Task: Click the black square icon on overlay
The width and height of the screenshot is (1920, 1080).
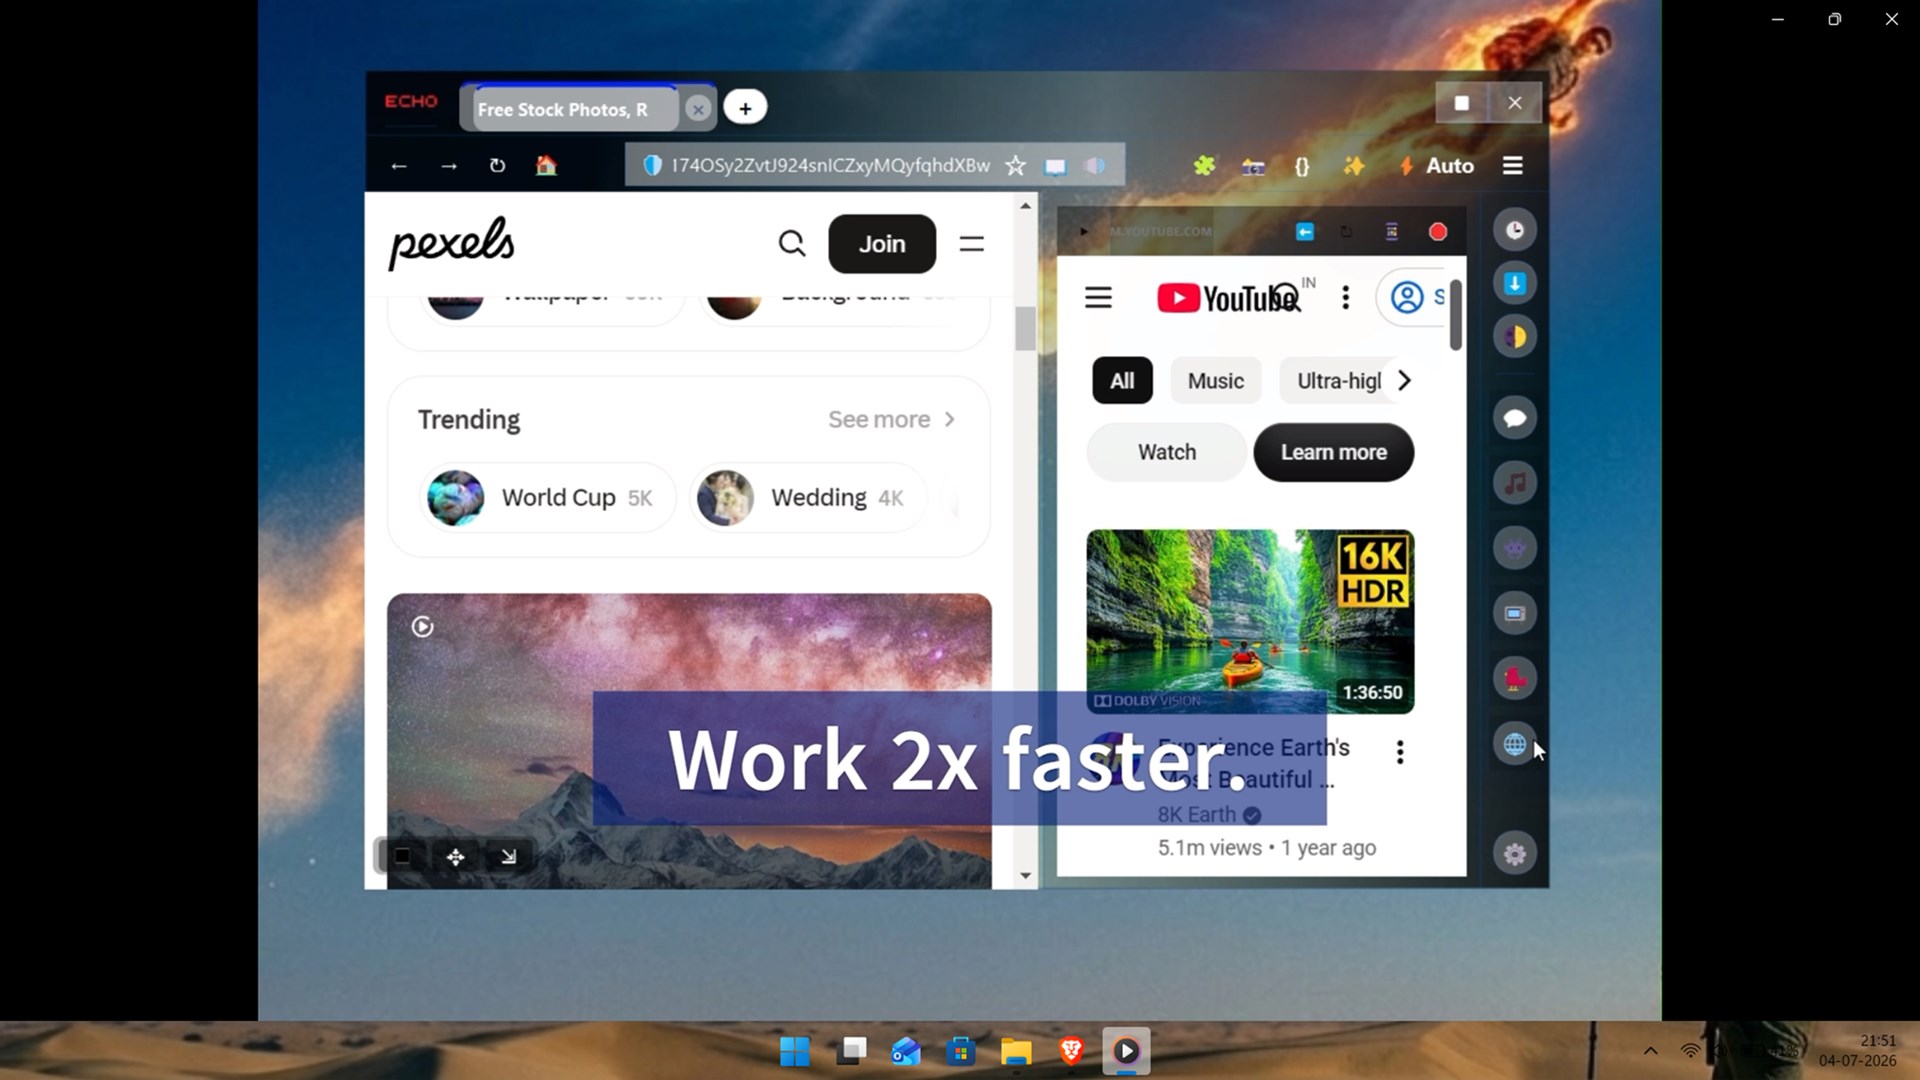Action: coord(402,857)
